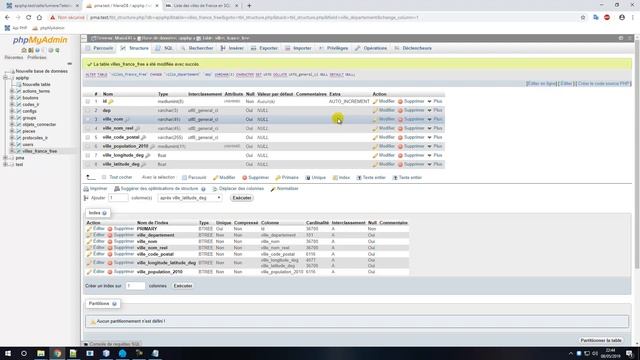Click browser reload page icon

click(x=29, y=18)
